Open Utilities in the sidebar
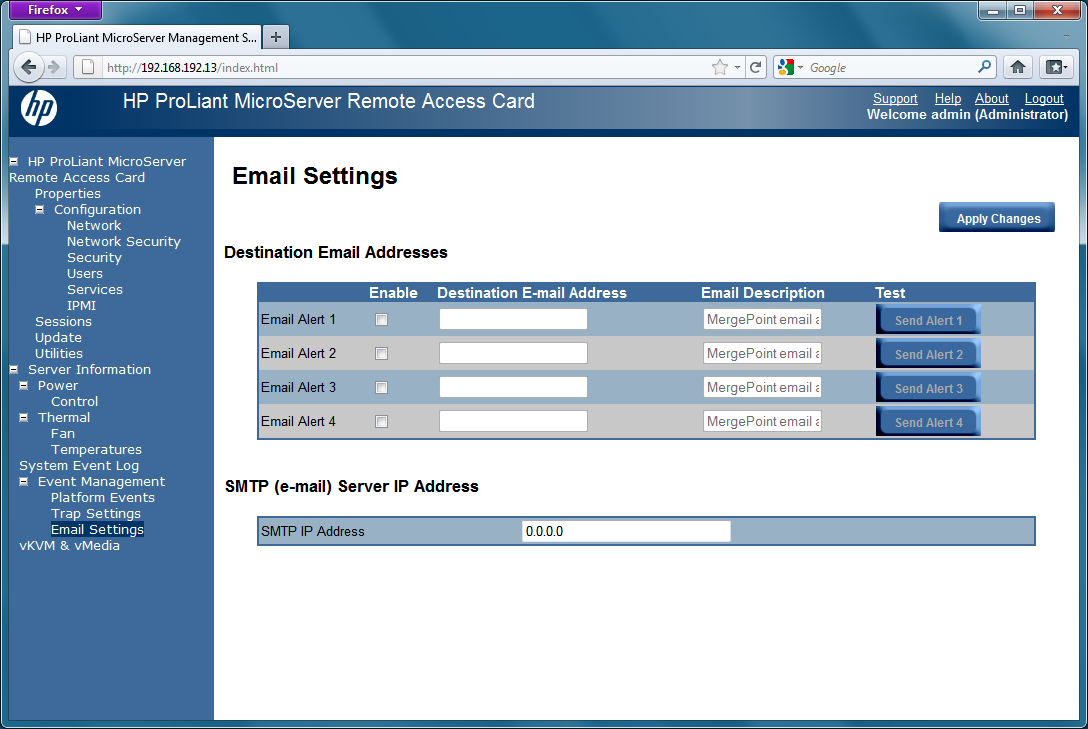The image size is (1088, 729). [58, 353]
